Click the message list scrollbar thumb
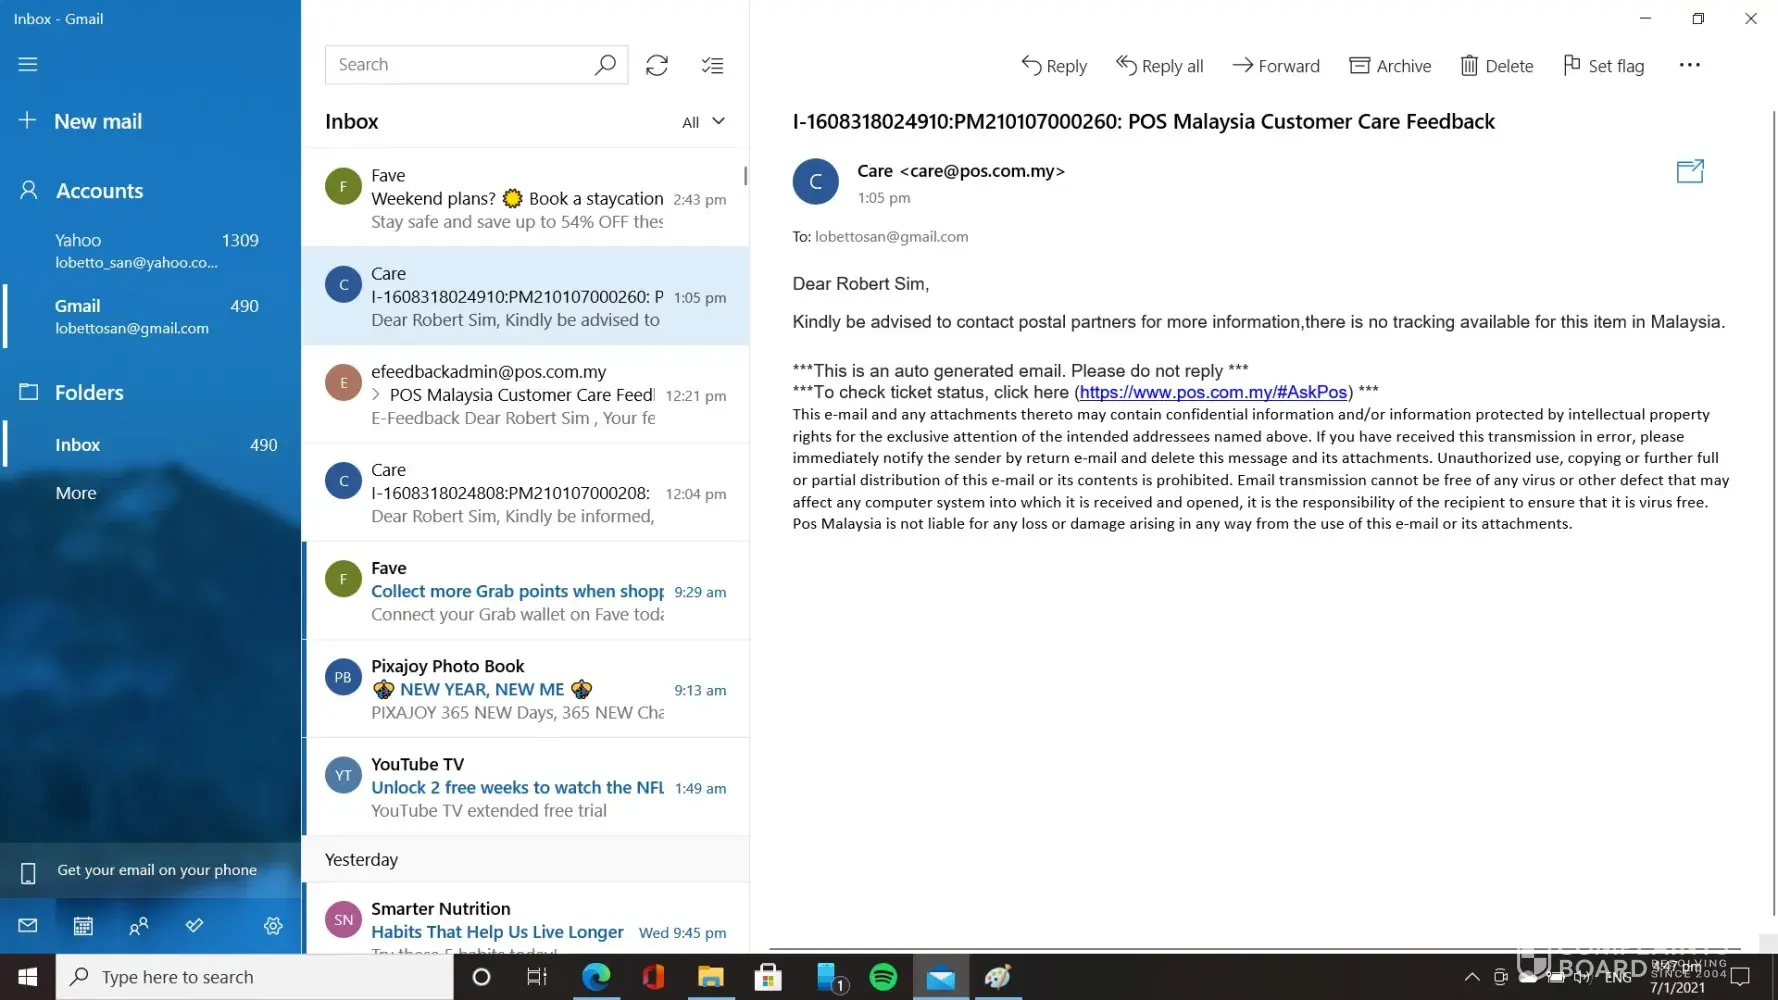Viewport: 1778px width, 1000px height. (x=745, y=176)
